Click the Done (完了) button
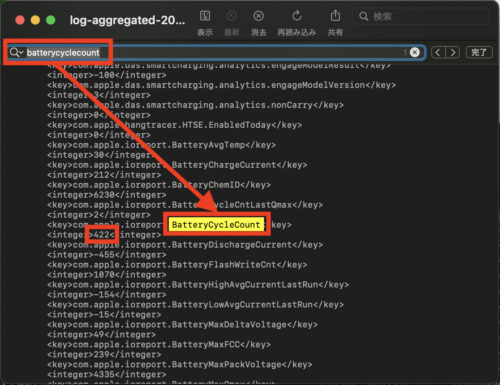 479,52
